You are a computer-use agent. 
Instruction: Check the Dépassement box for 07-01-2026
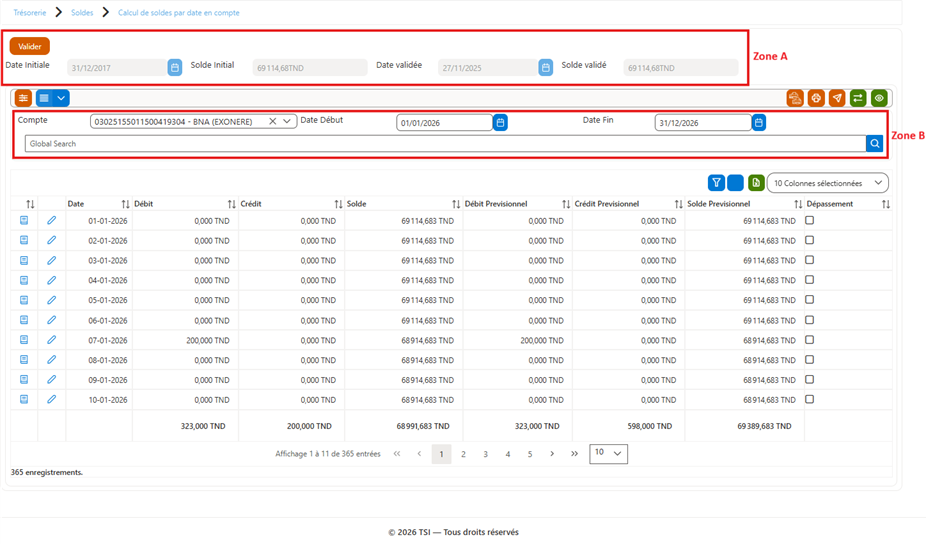[810, 340]
